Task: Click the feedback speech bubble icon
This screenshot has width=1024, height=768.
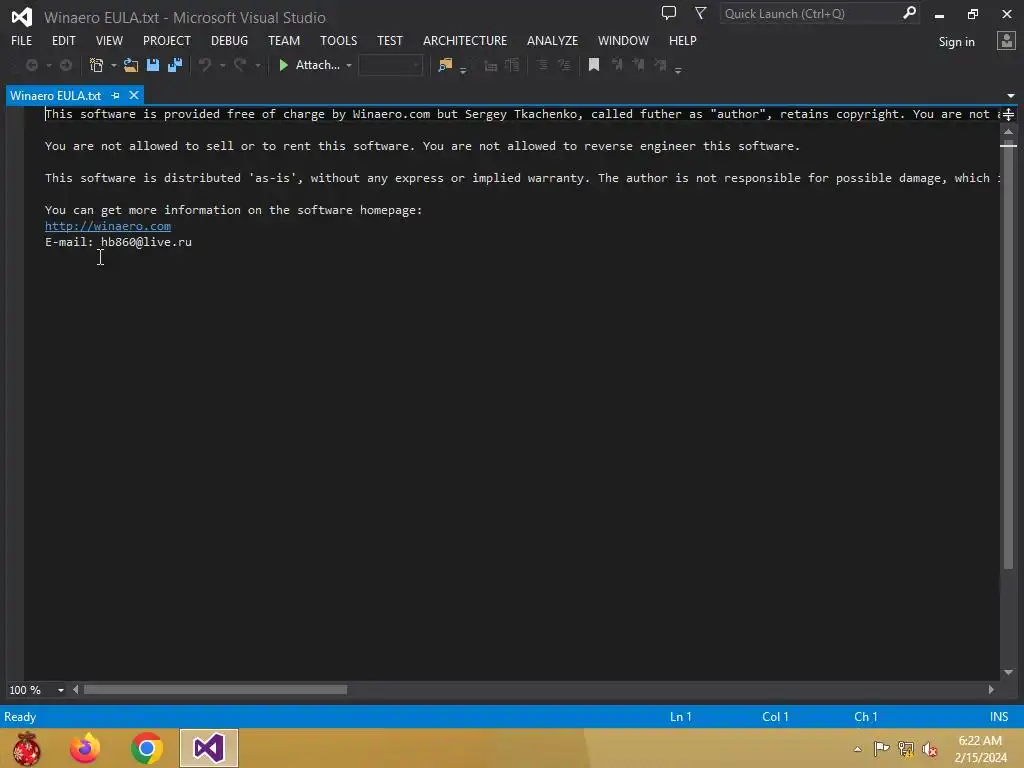Action: 669,13
